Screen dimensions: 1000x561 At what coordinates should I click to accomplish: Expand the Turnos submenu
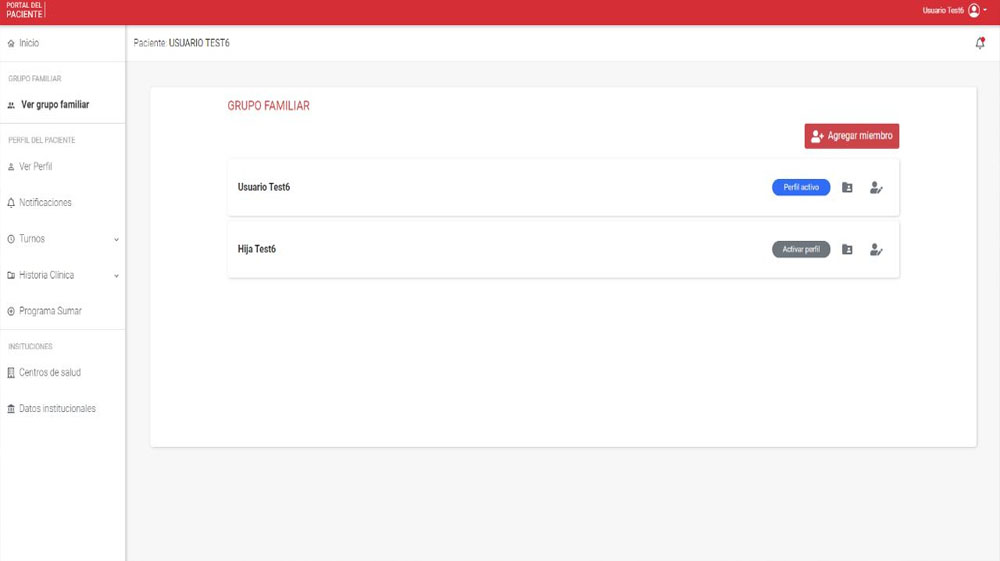pyautogui.click(x=116, y=240)
